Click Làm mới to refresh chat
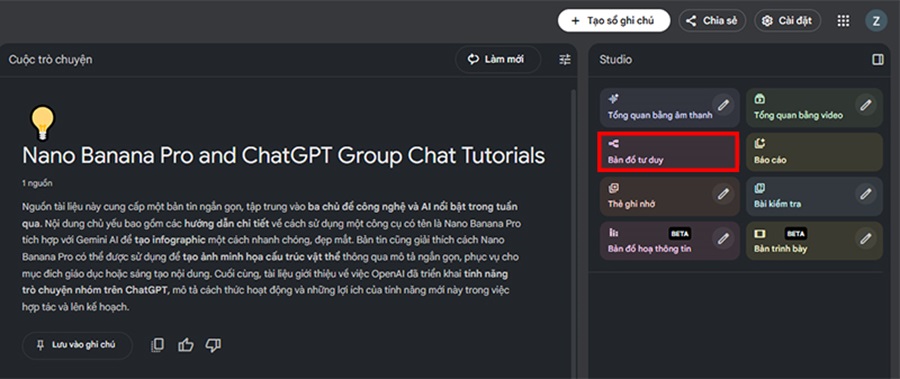The width and height of the screenshot is (900, 379). (x=498, y=59)
